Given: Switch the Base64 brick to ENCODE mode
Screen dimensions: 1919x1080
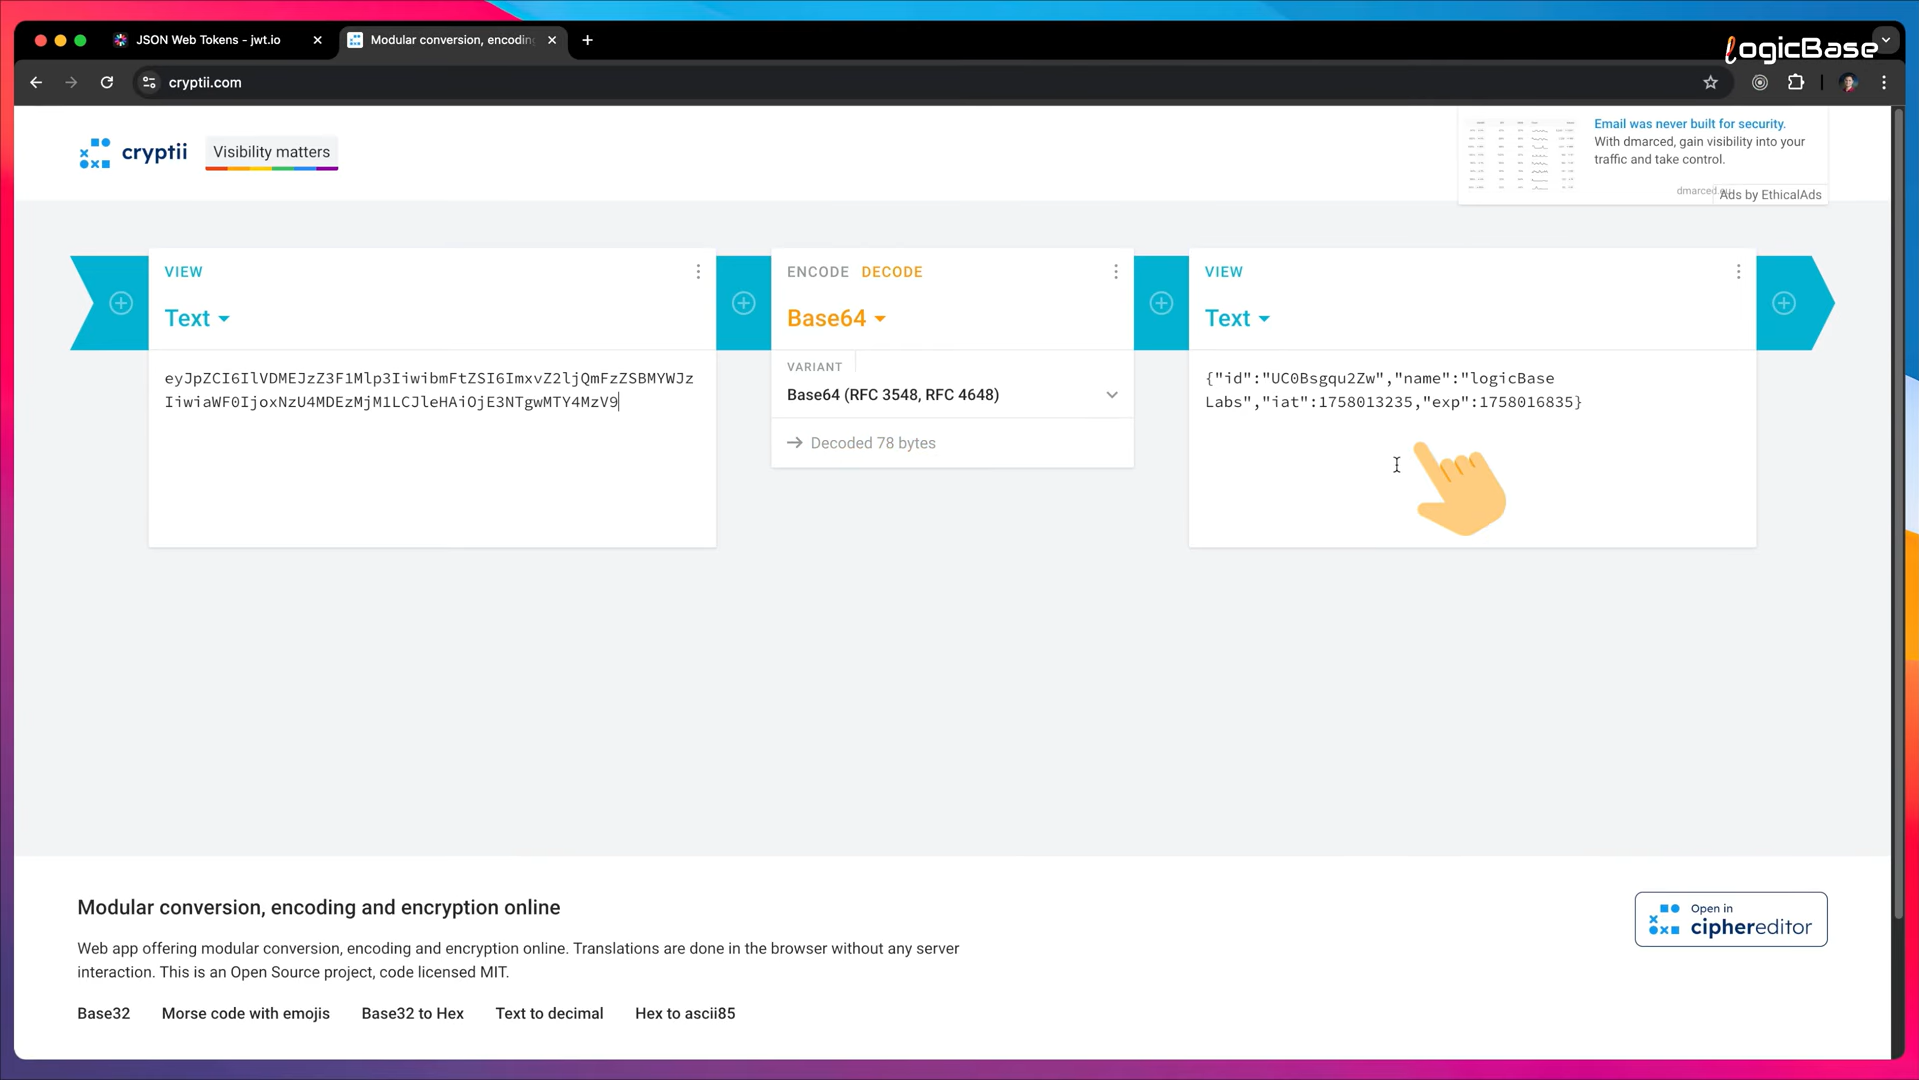Looking at the screenshot, I should point(817,271).
